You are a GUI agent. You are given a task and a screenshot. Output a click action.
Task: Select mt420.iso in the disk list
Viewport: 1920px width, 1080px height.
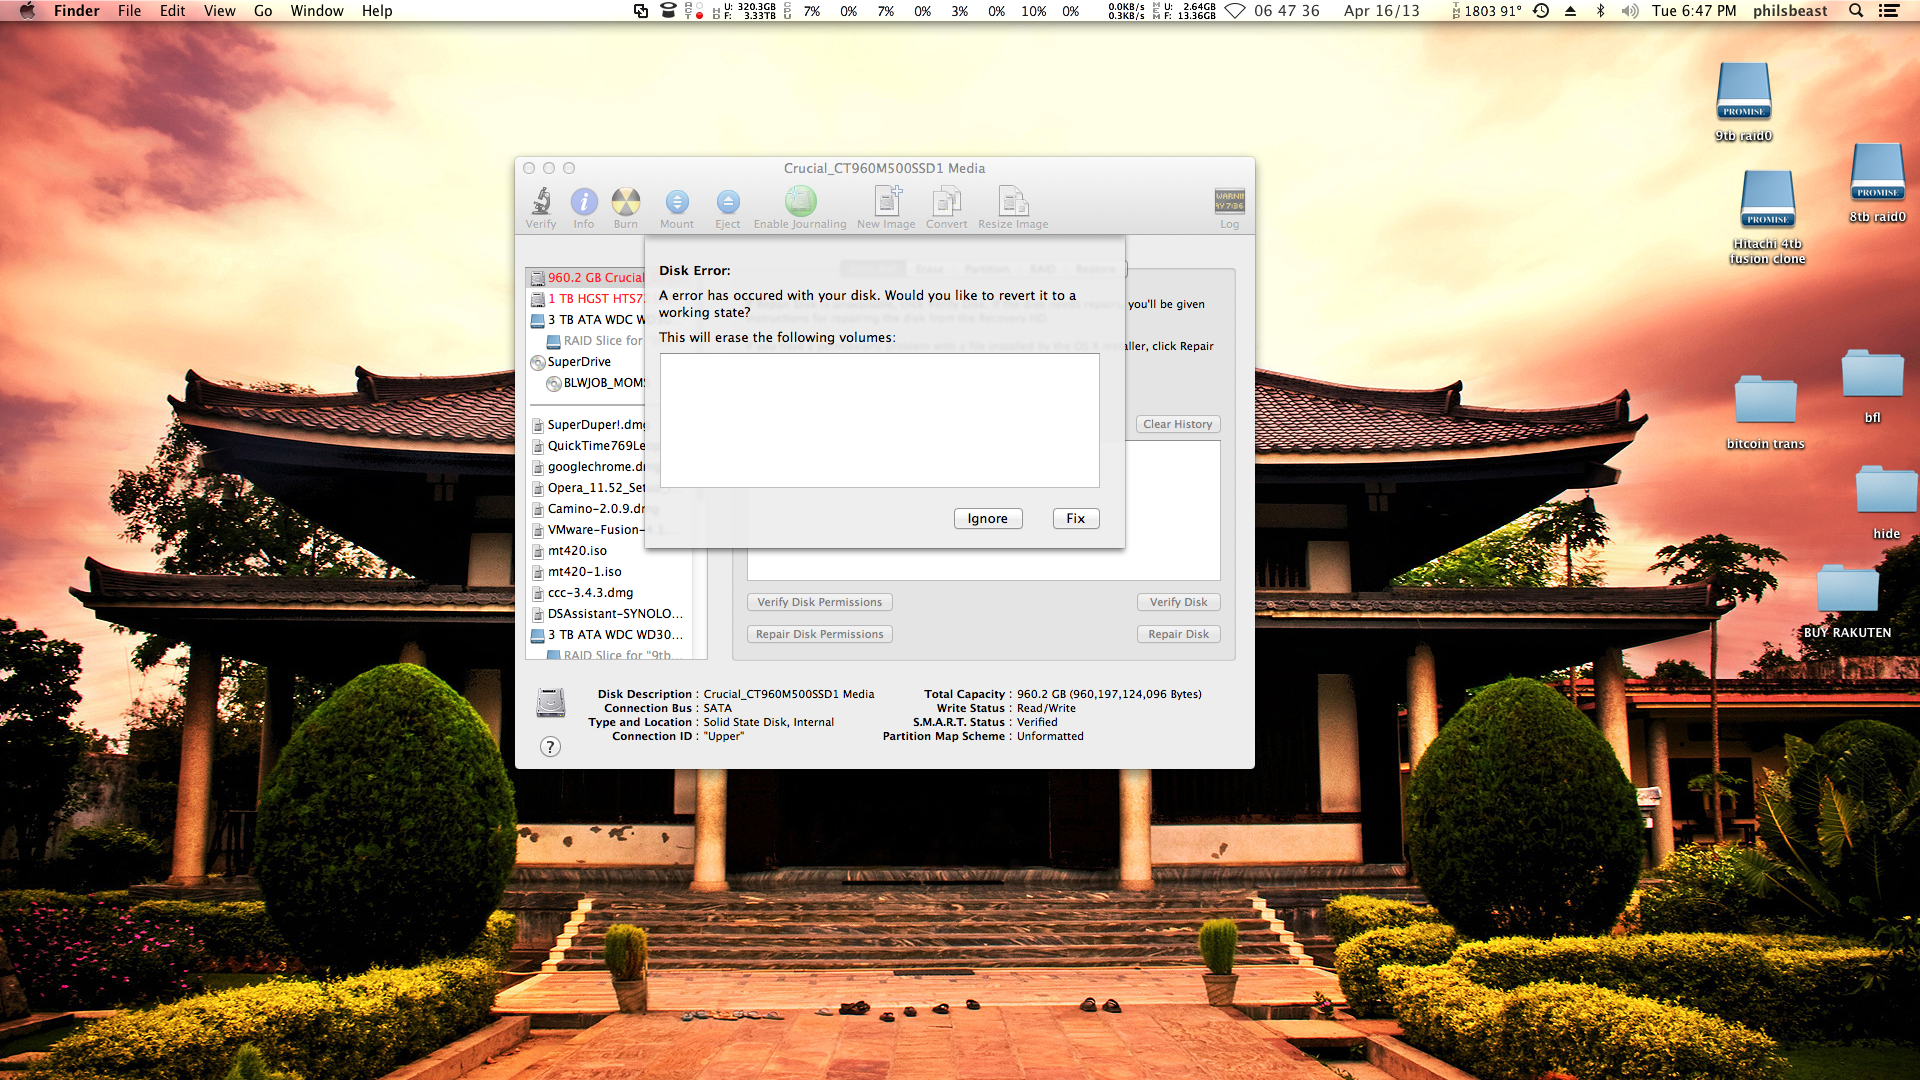577,551
